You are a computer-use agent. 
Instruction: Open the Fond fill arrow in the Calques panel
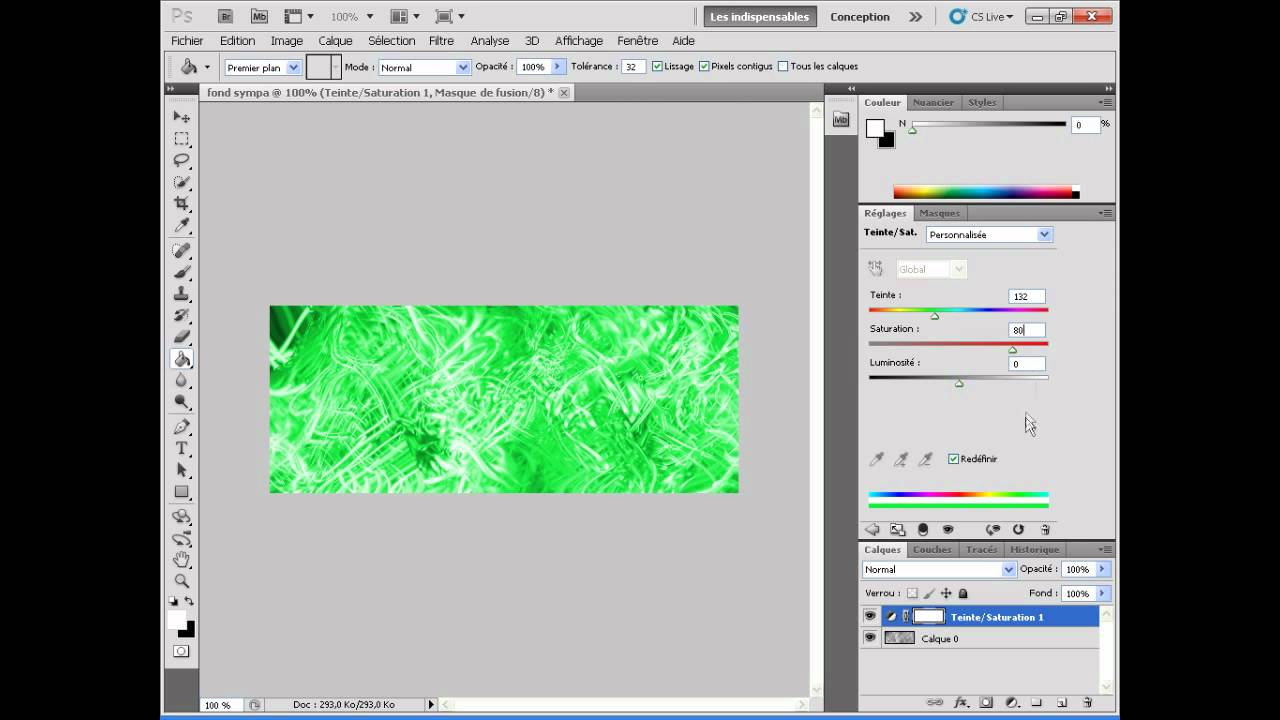point(1102,593)
